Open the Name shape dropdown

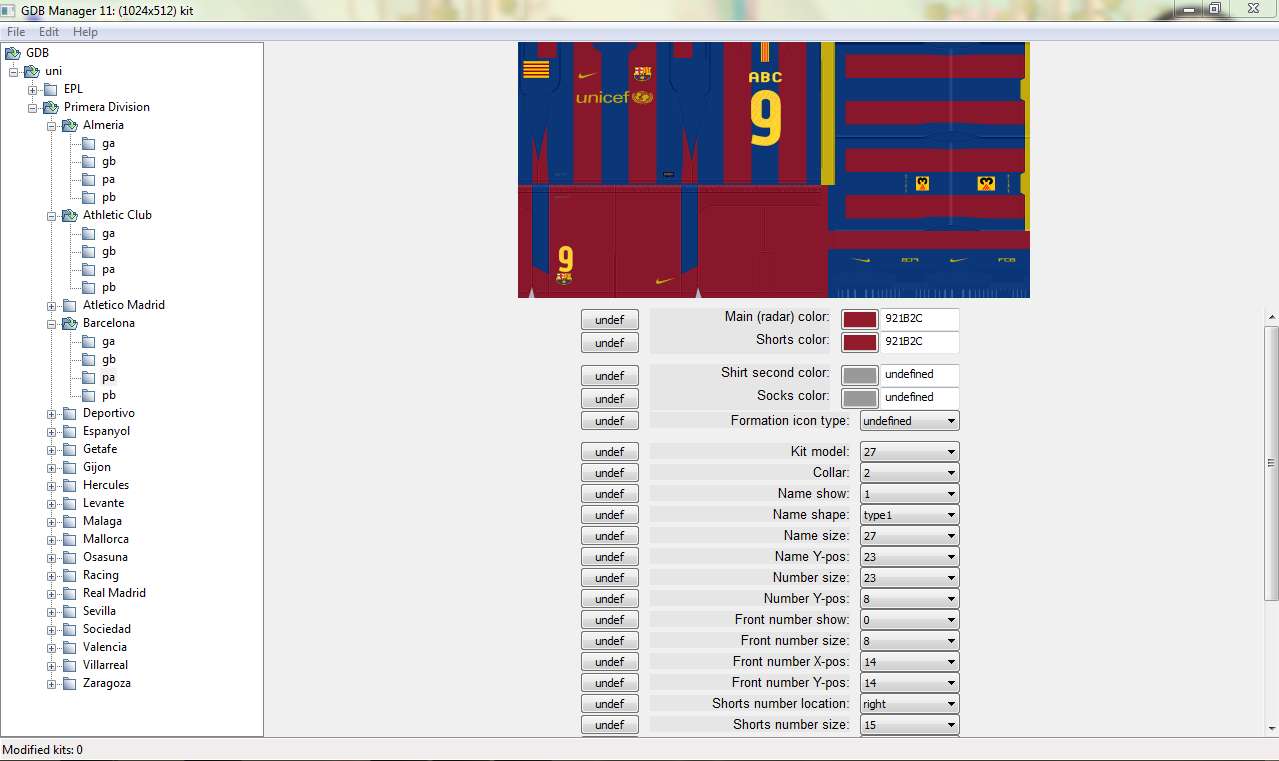coord(908,515)
